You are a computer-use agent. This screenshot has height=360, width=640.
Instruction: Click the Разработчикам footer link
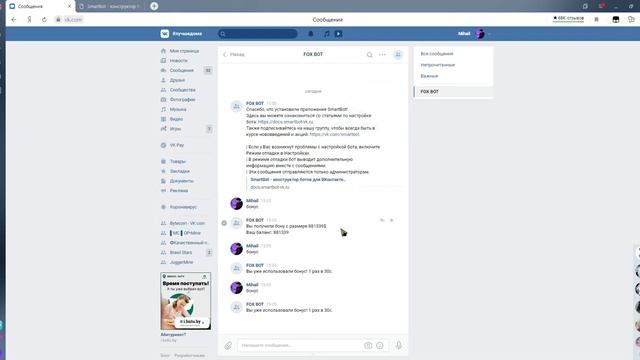pyautogui.click(x=189, y=356)
